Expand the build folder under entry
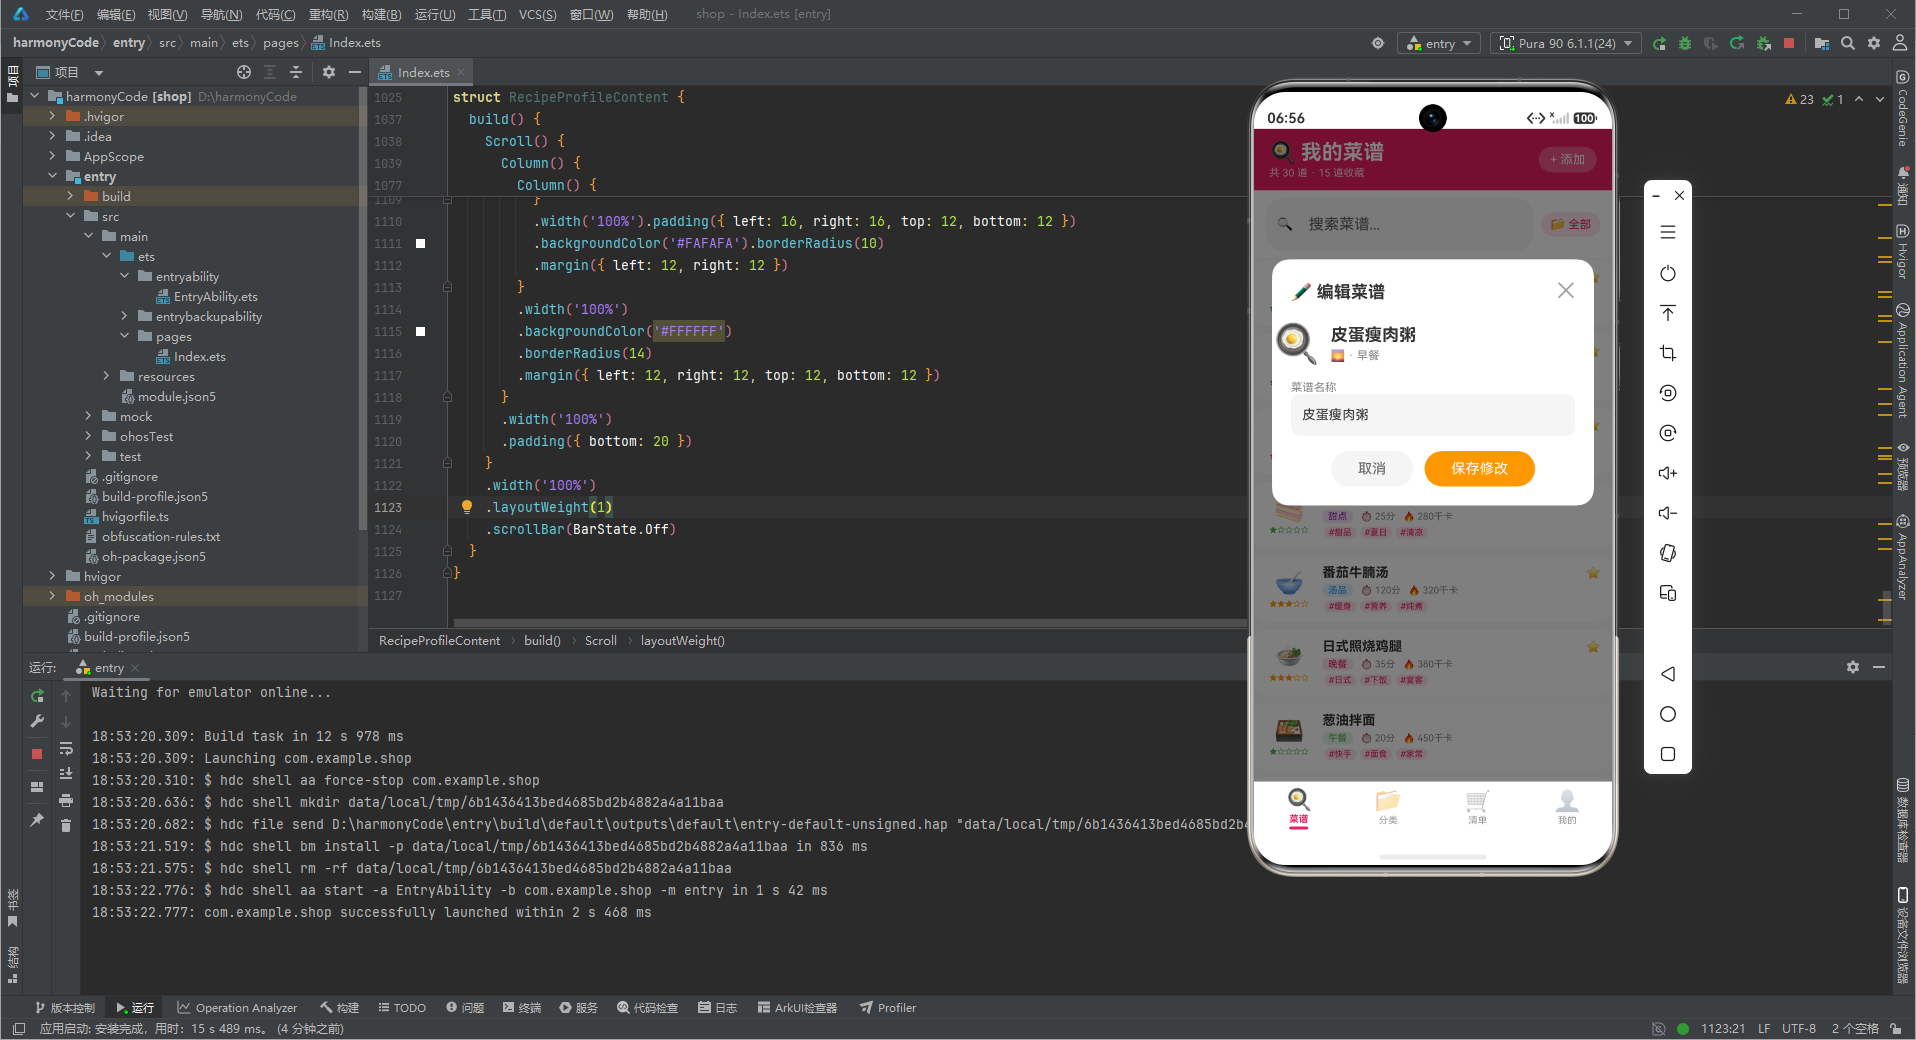This screenshot has height=1040, width=1916. 70,196
